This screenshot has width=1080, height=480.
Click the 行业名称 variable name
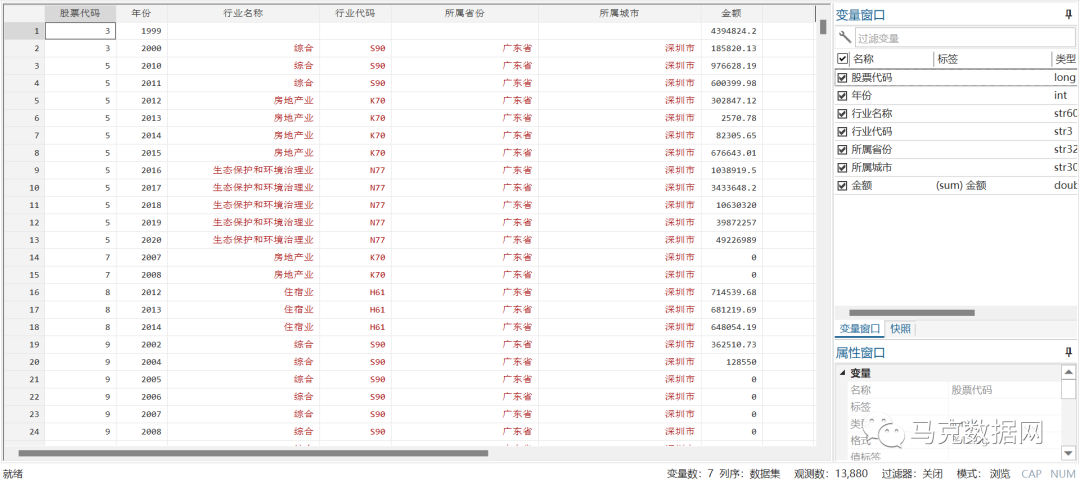[872, 114]
